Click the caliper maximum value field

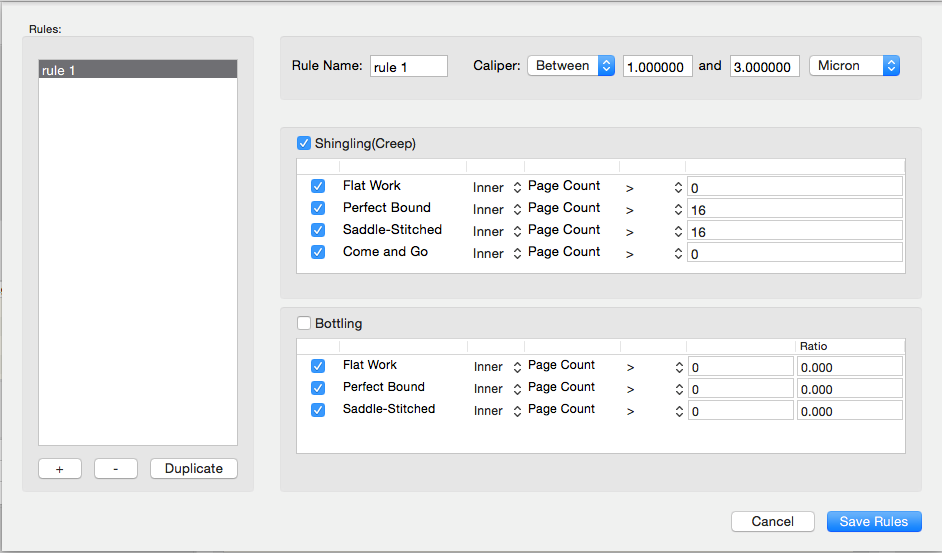click(x=764, y=67)
